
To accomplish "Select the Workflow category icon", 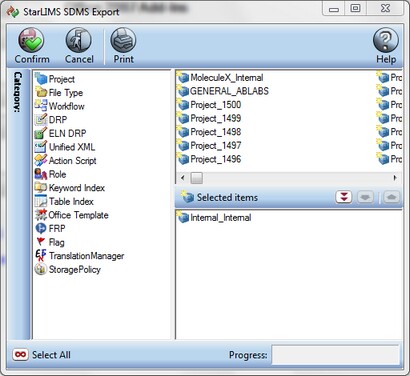I will 41,106.
